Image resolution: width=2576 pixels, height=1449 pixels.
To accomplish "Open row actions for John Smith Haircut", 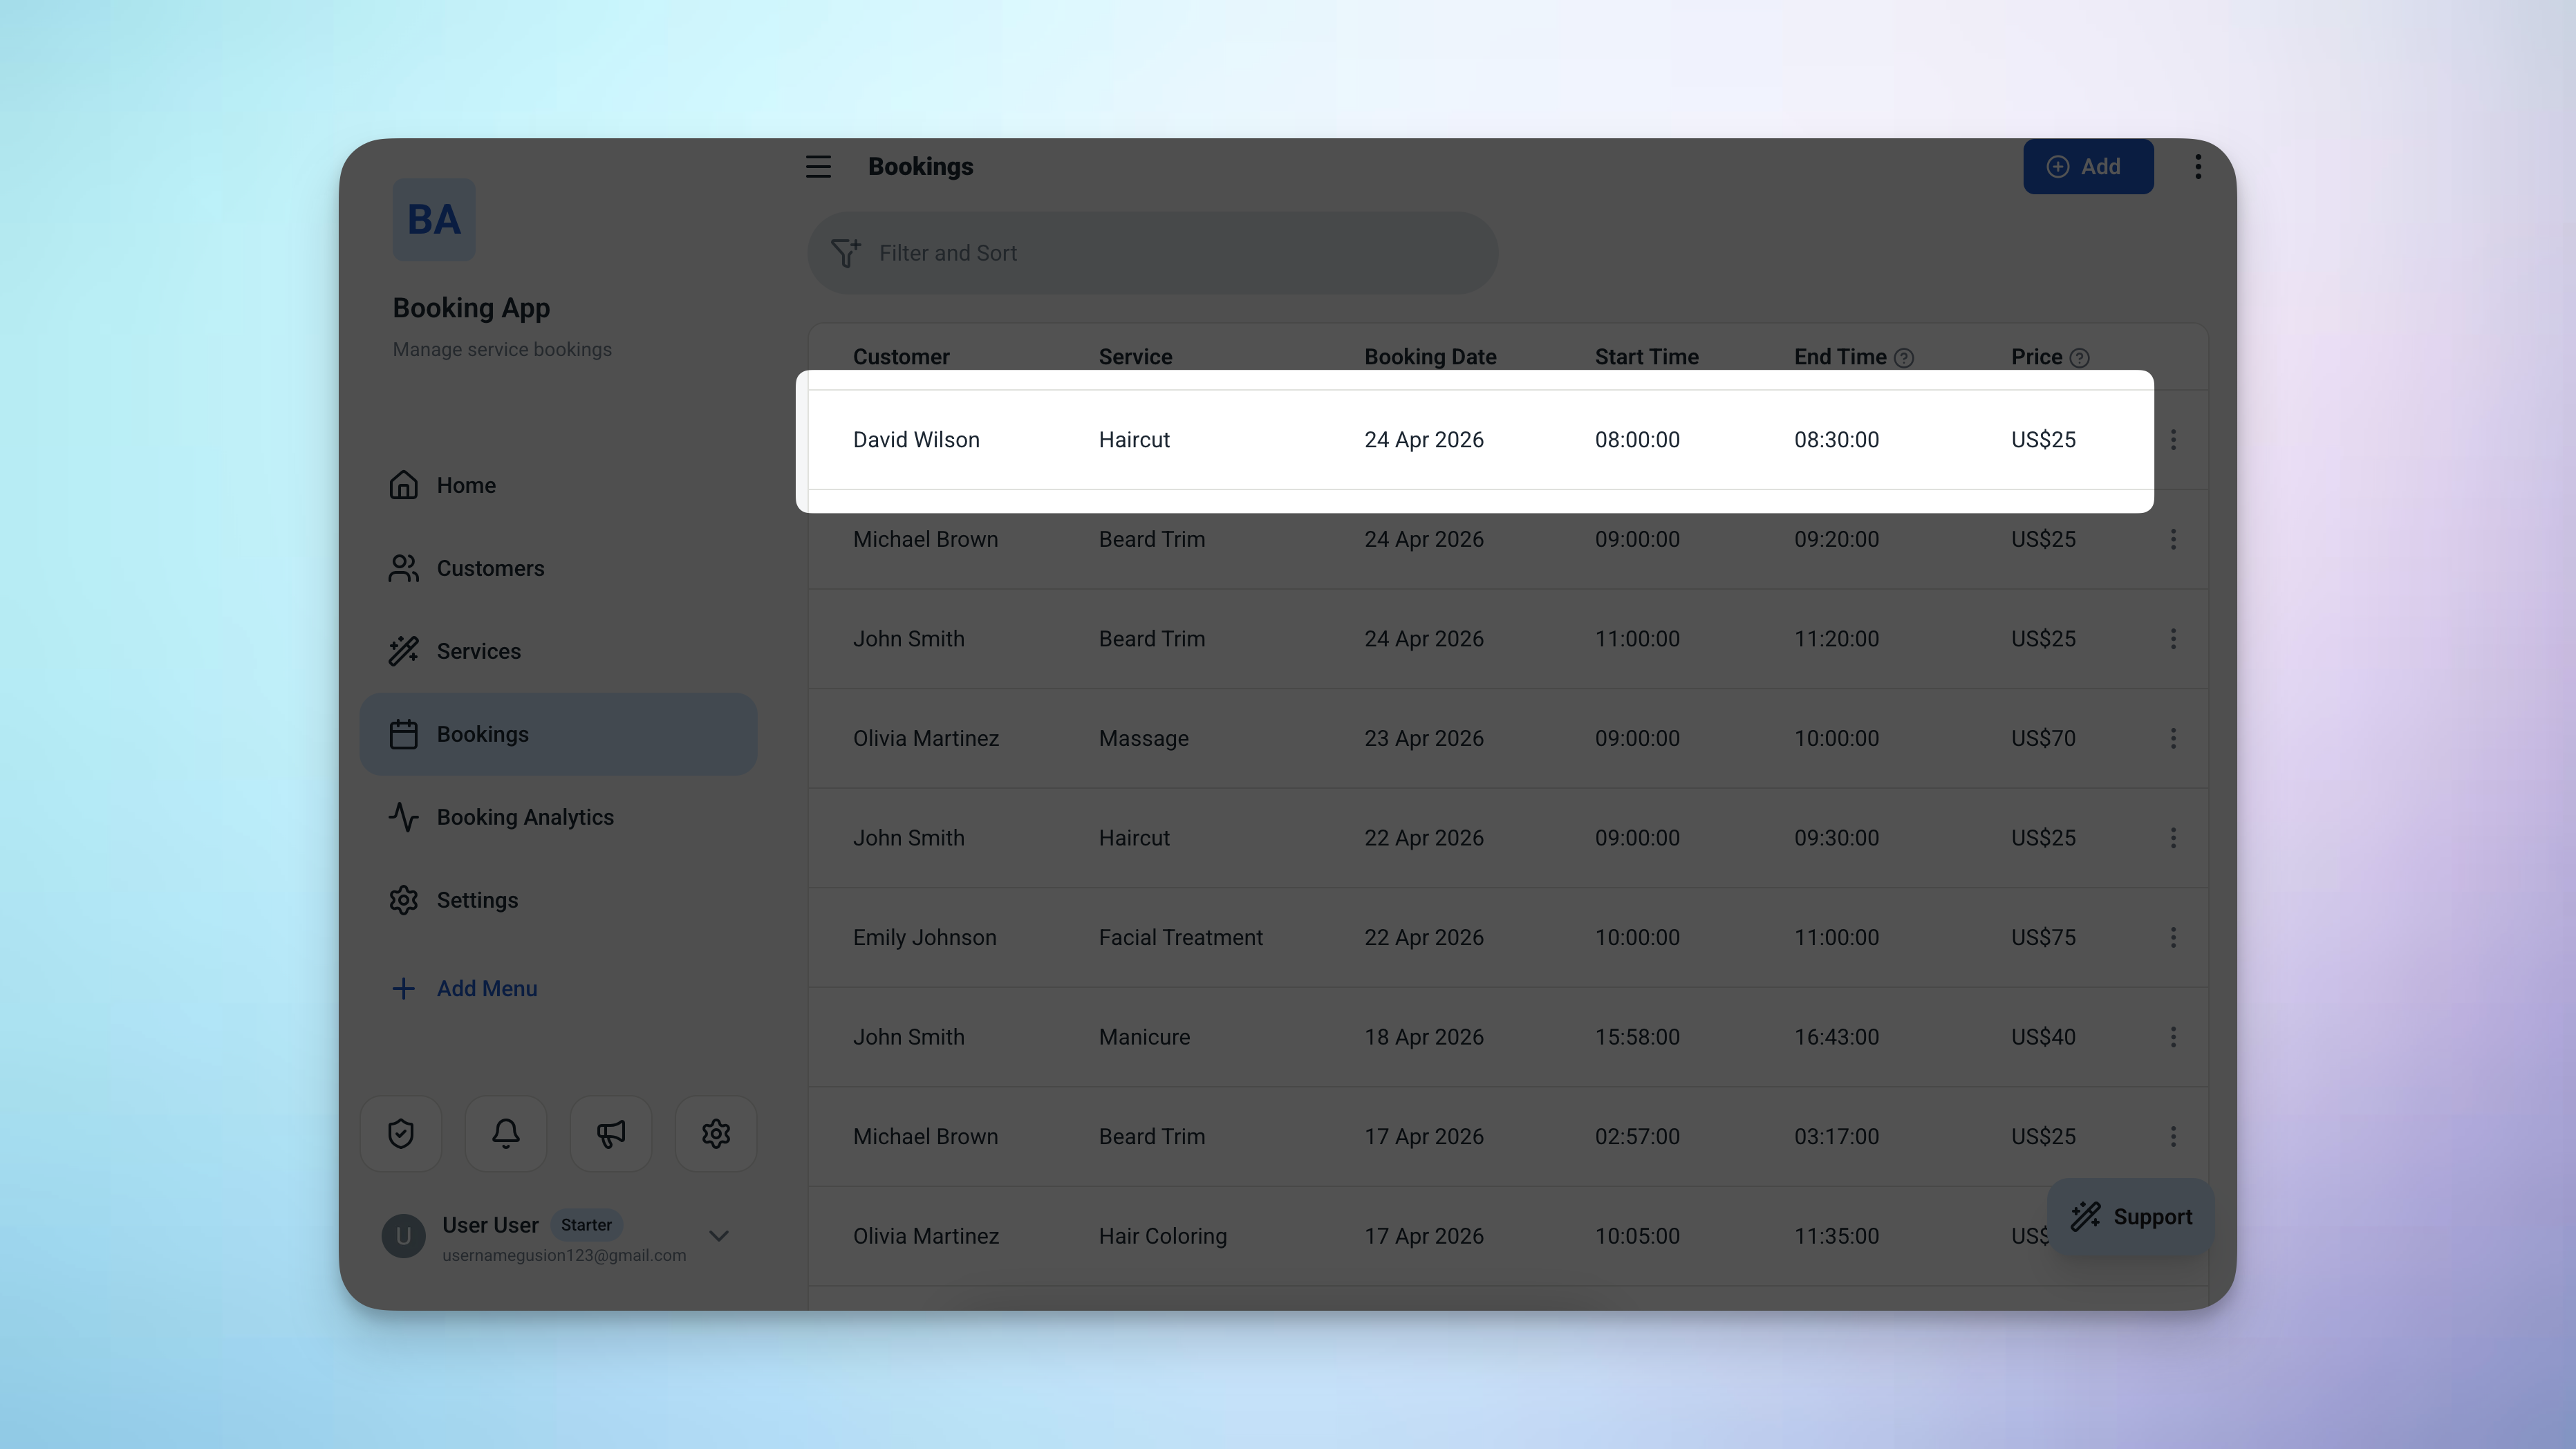I will (2173, 838).
